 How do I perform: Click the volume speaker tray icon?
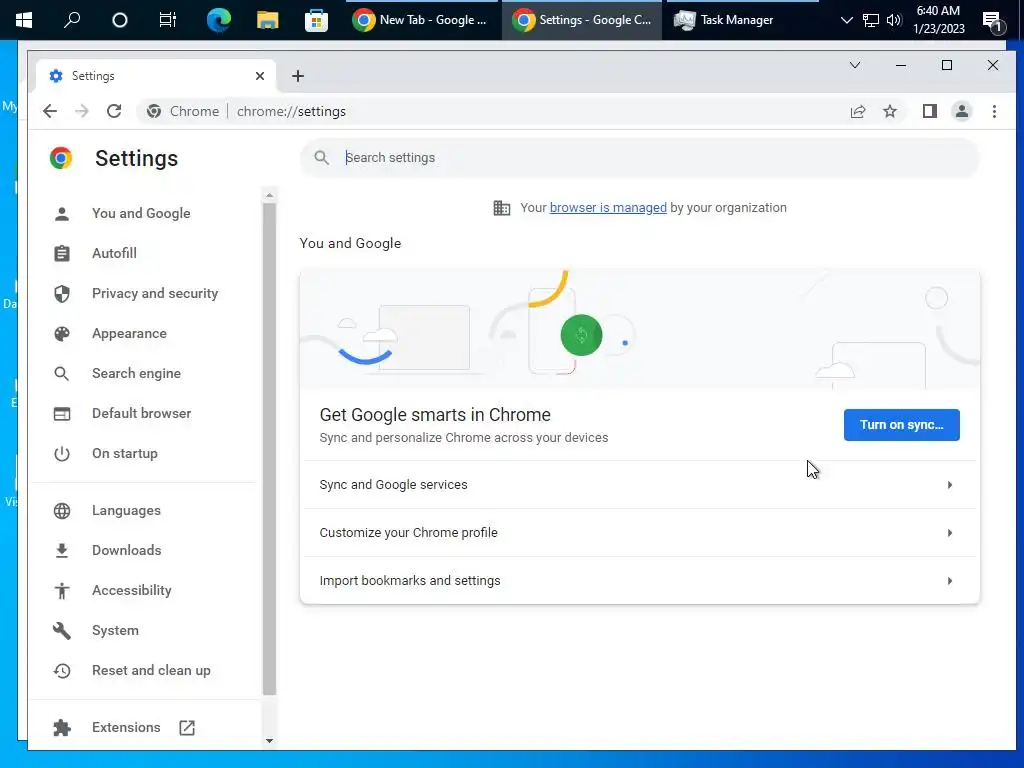(x=894, y=20)
